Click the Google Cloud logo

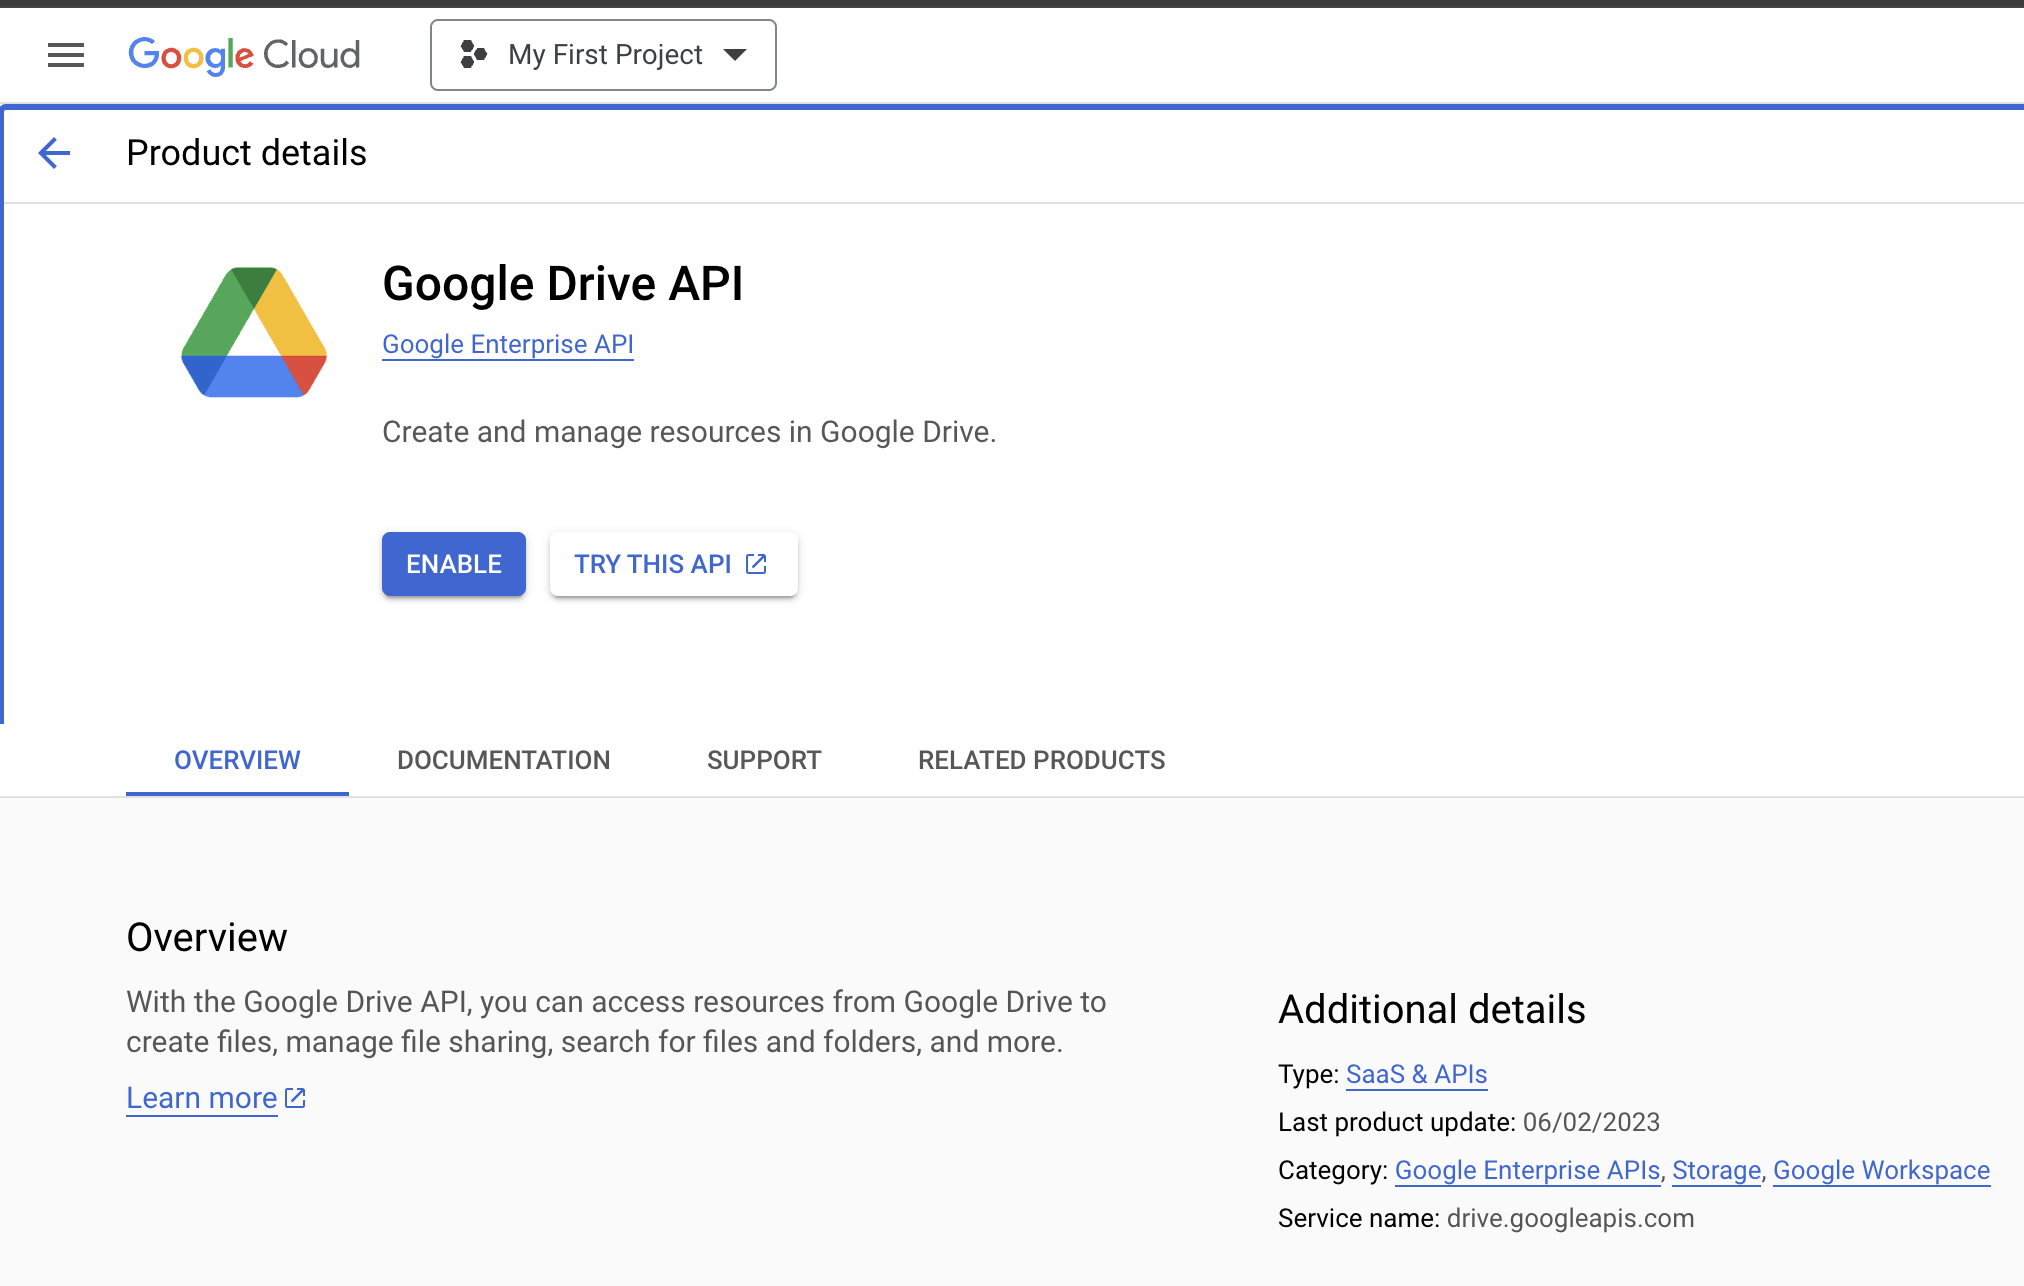click(x=243, y=55)
